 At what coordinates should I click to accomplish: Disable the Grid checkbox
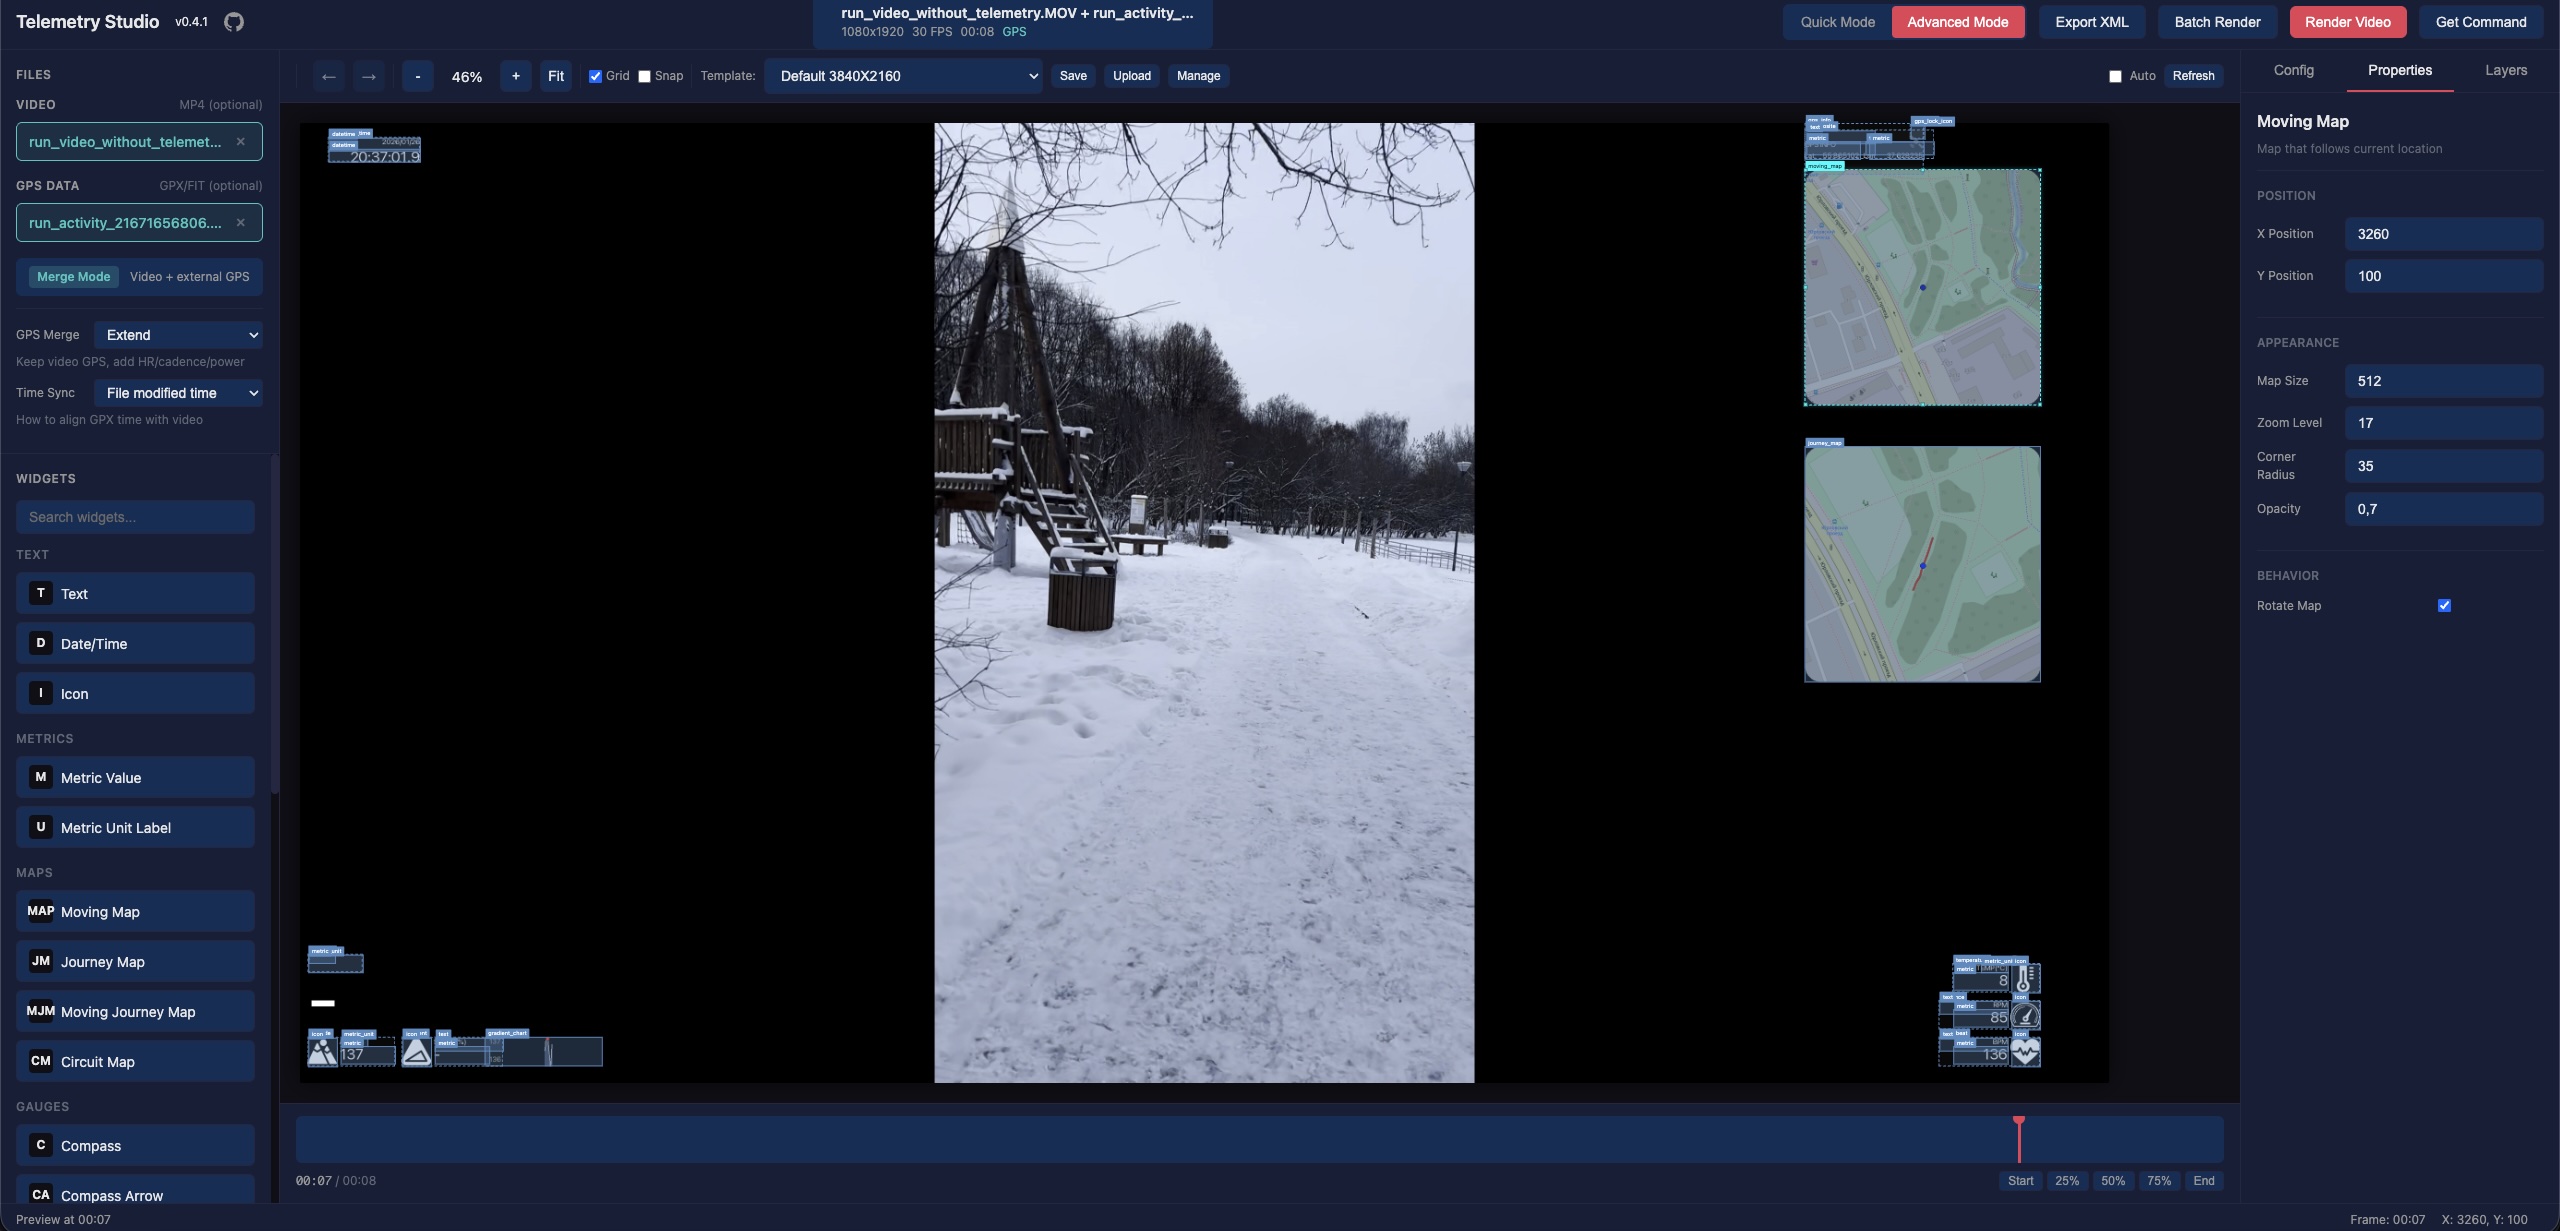tap(595, 75)
